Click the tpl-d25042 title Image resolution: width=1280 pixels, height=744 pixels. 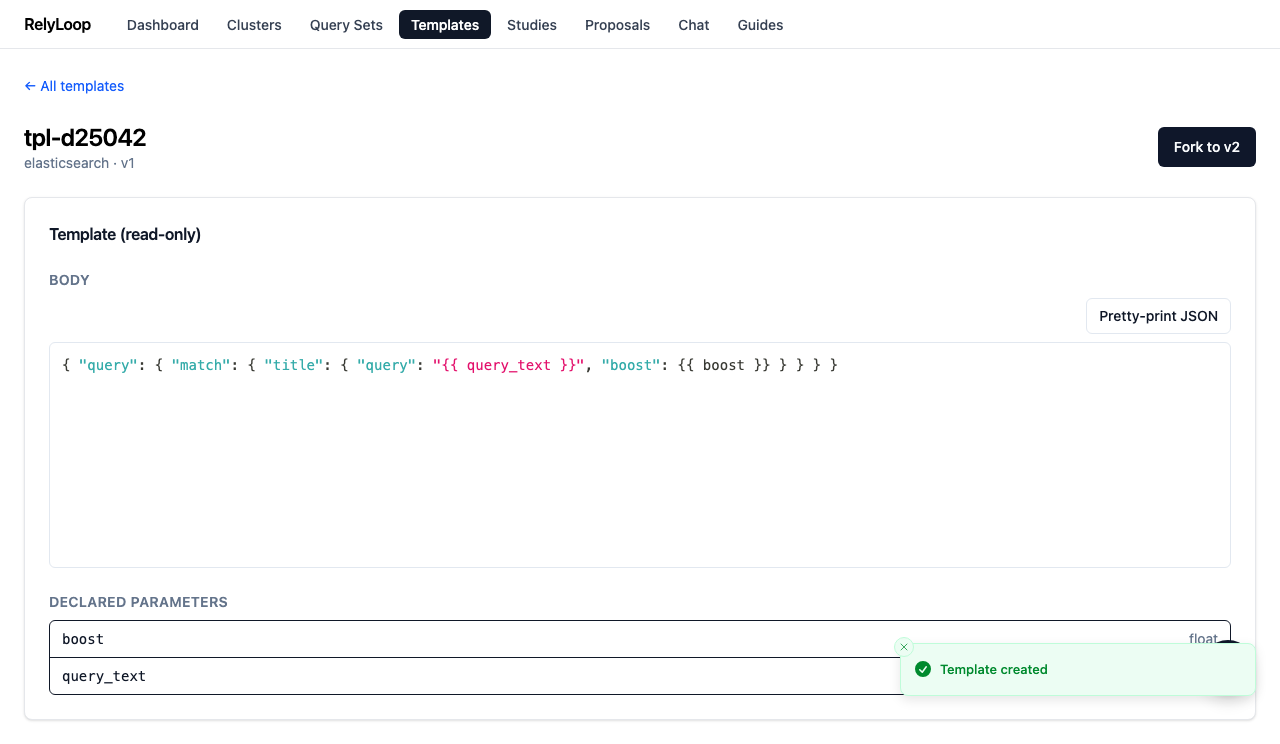click(85, 138)
